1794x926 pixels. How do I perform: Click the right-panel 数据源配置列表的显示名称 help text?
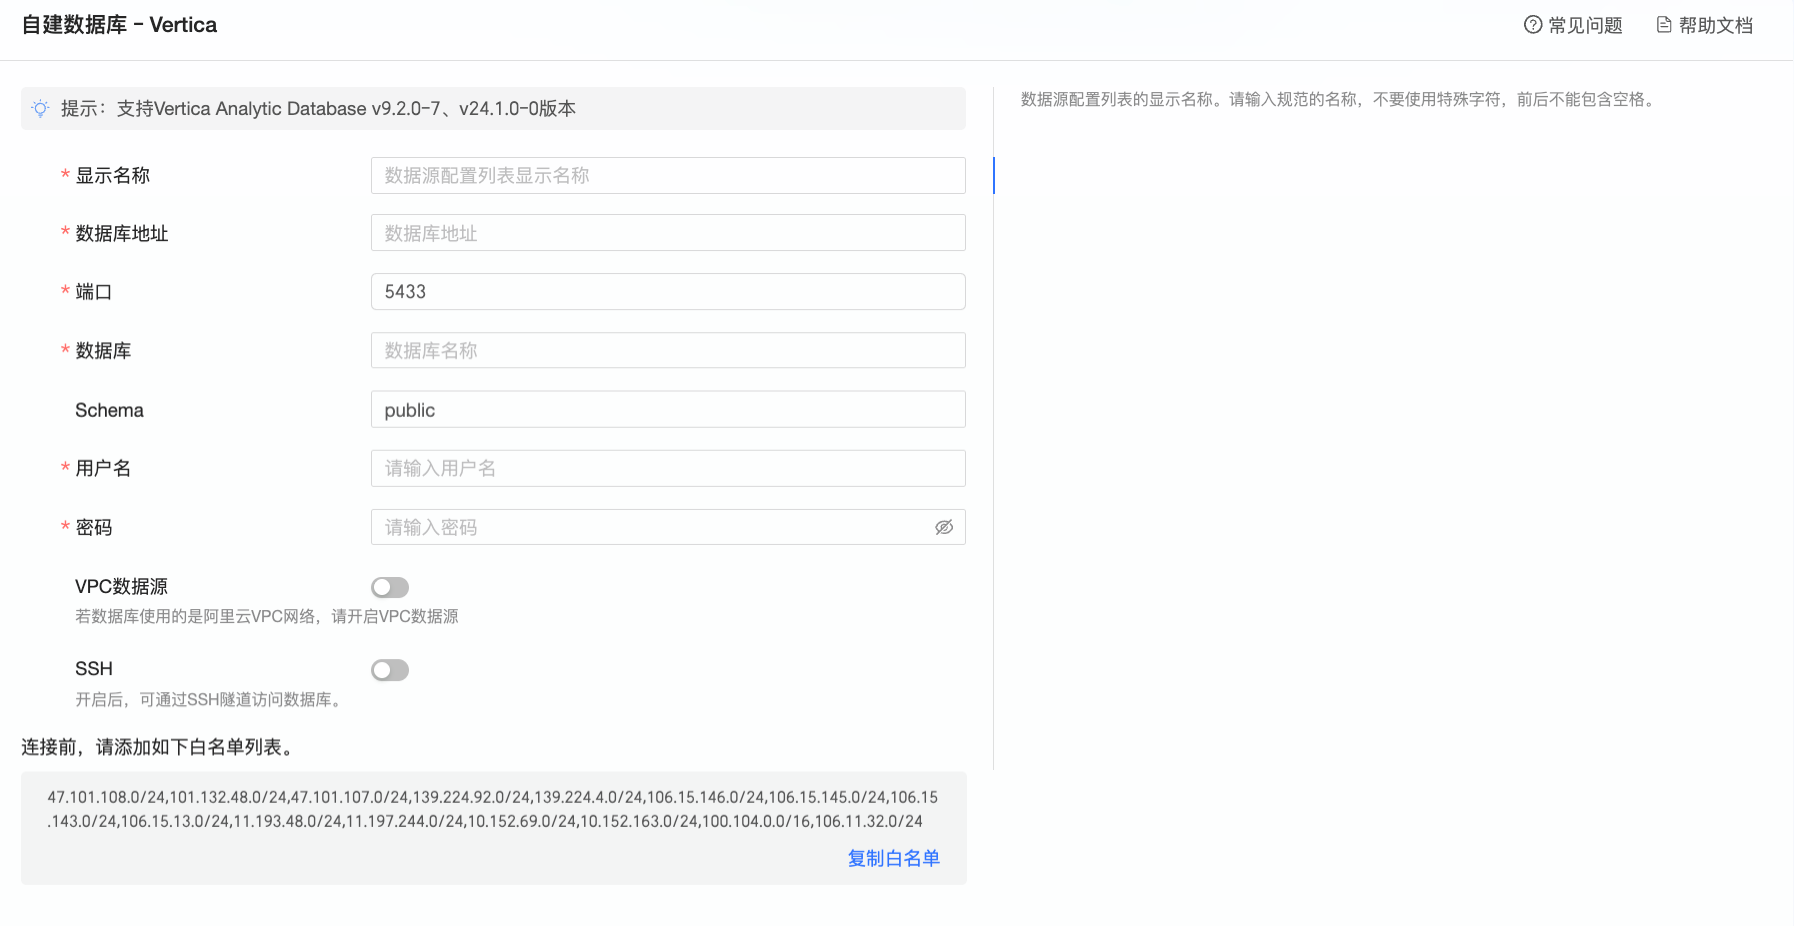pos(1340,99)
